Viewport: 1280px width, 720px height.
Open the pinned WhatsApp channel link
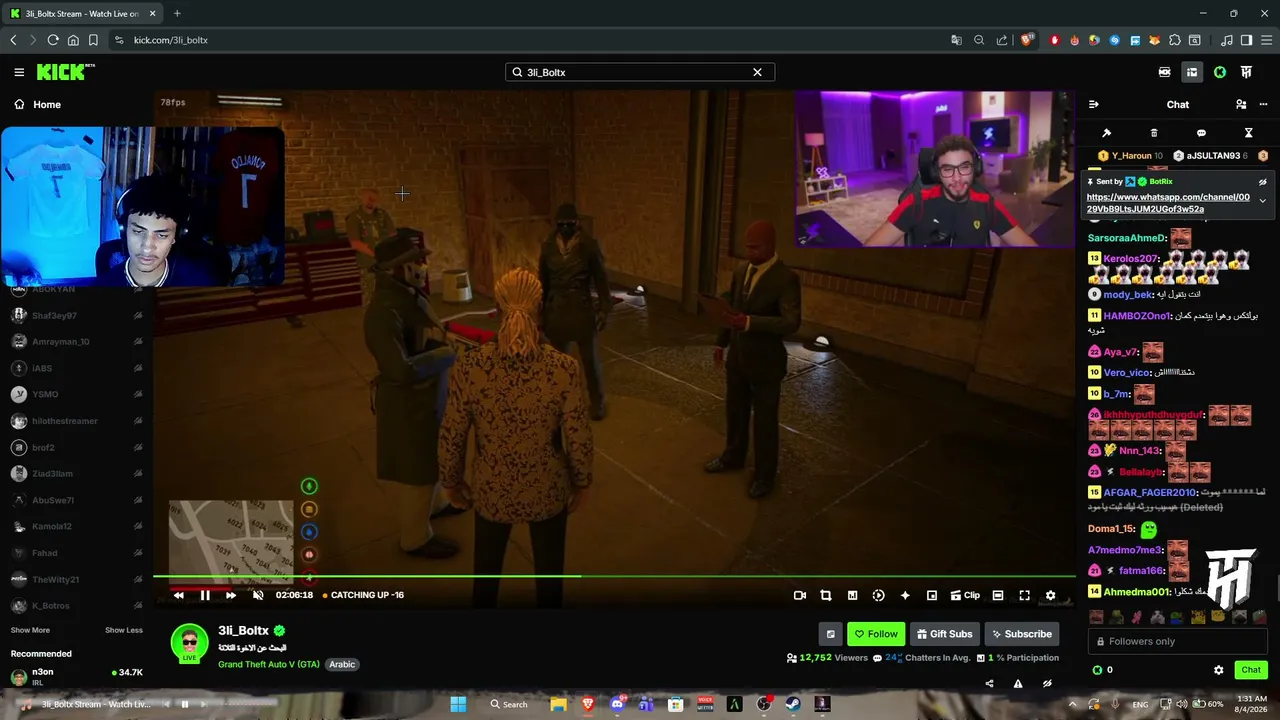[x=1168, y=203]
